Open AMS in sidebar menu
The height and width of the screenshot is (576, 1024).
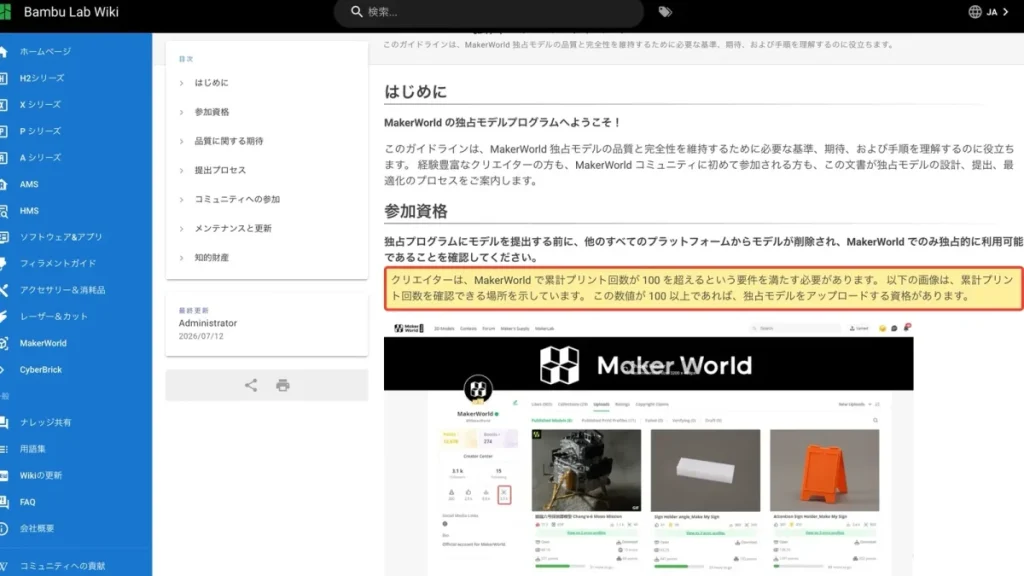click(x=29, y=184)
